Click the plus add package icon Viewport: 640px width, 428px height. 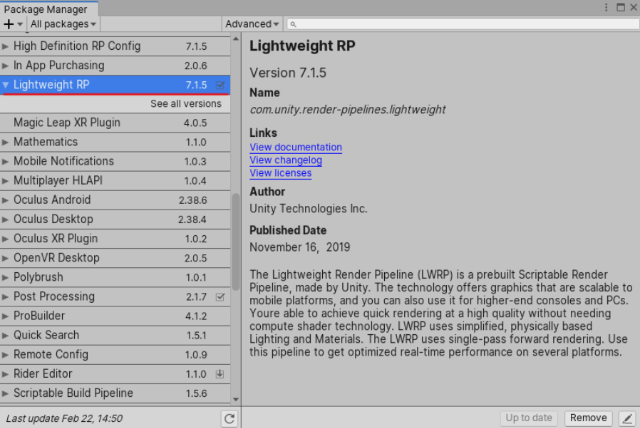coord(9,24)
